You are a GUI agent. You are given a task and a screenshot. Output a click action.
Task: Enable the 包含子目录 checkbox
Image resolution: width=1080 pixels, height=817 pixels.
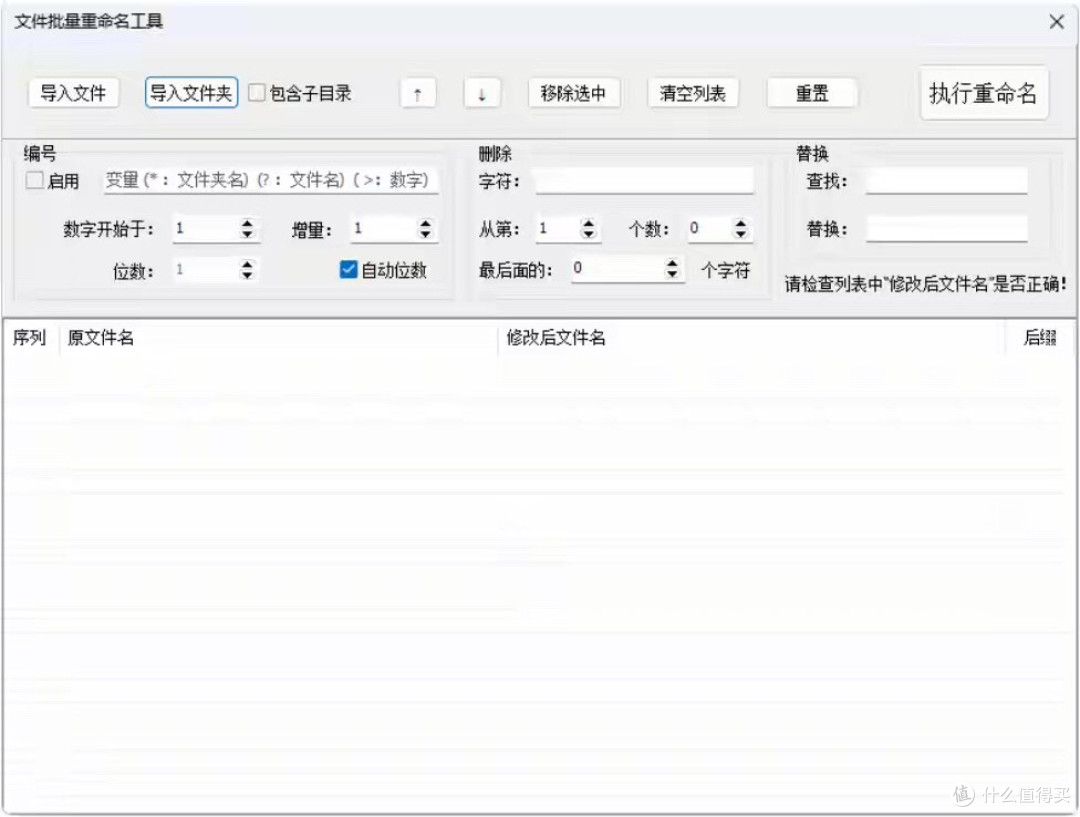pos(257,92)
